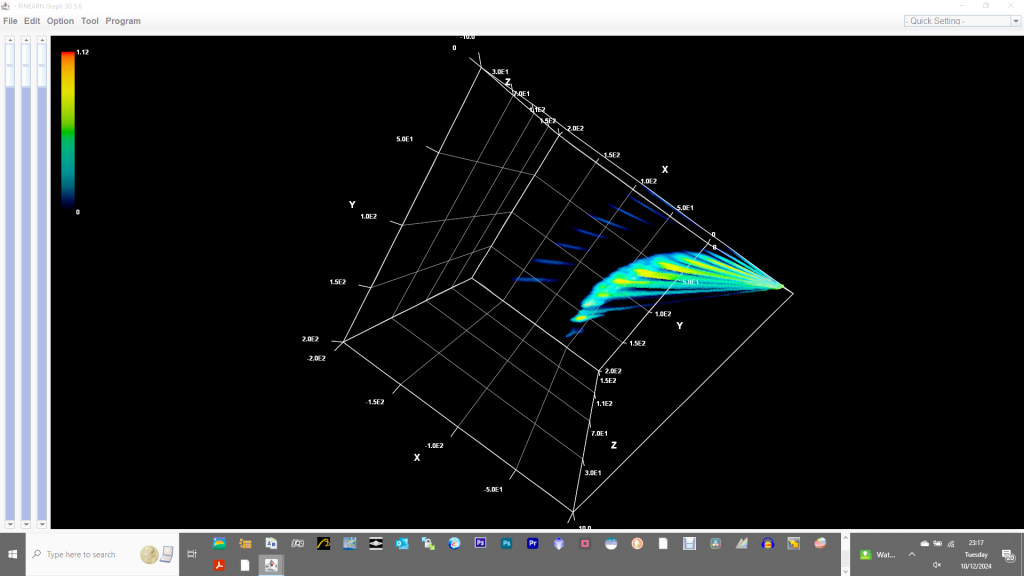Click the Quick Setting dropdown arrow

point(1016,21)
